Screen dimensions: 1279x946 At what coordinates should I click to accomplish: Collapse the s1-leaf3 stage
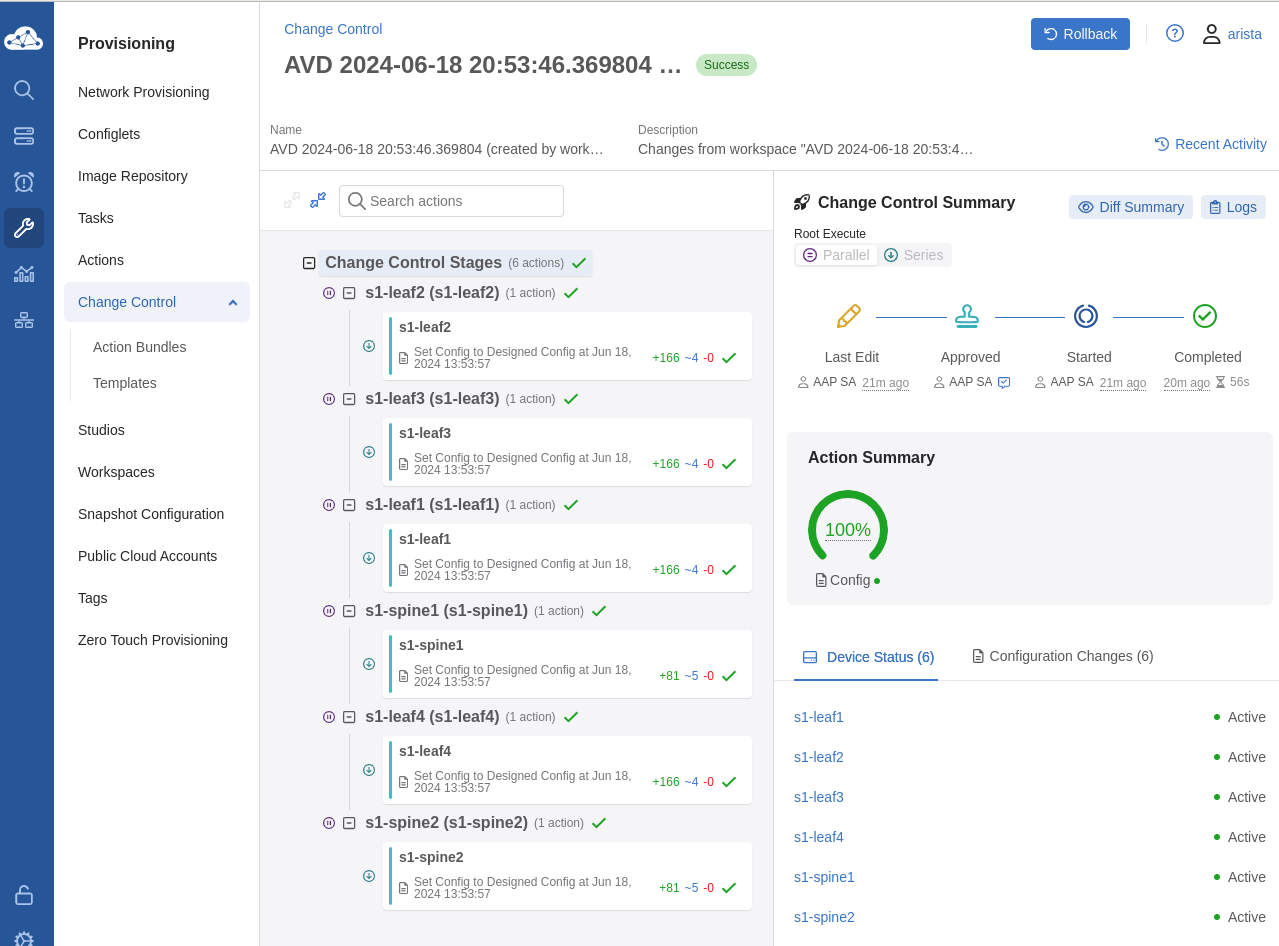(x=349, y=399)
